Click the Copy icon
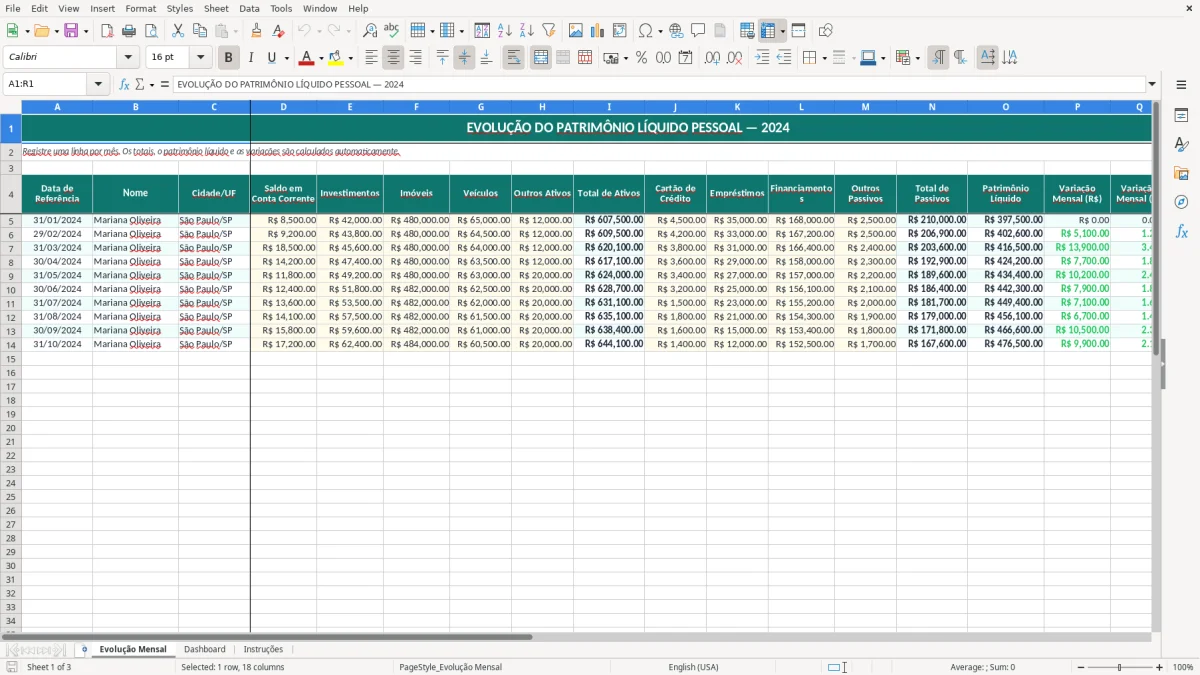The width and height of the screenshot is (1200, 675). click(200, 31)
